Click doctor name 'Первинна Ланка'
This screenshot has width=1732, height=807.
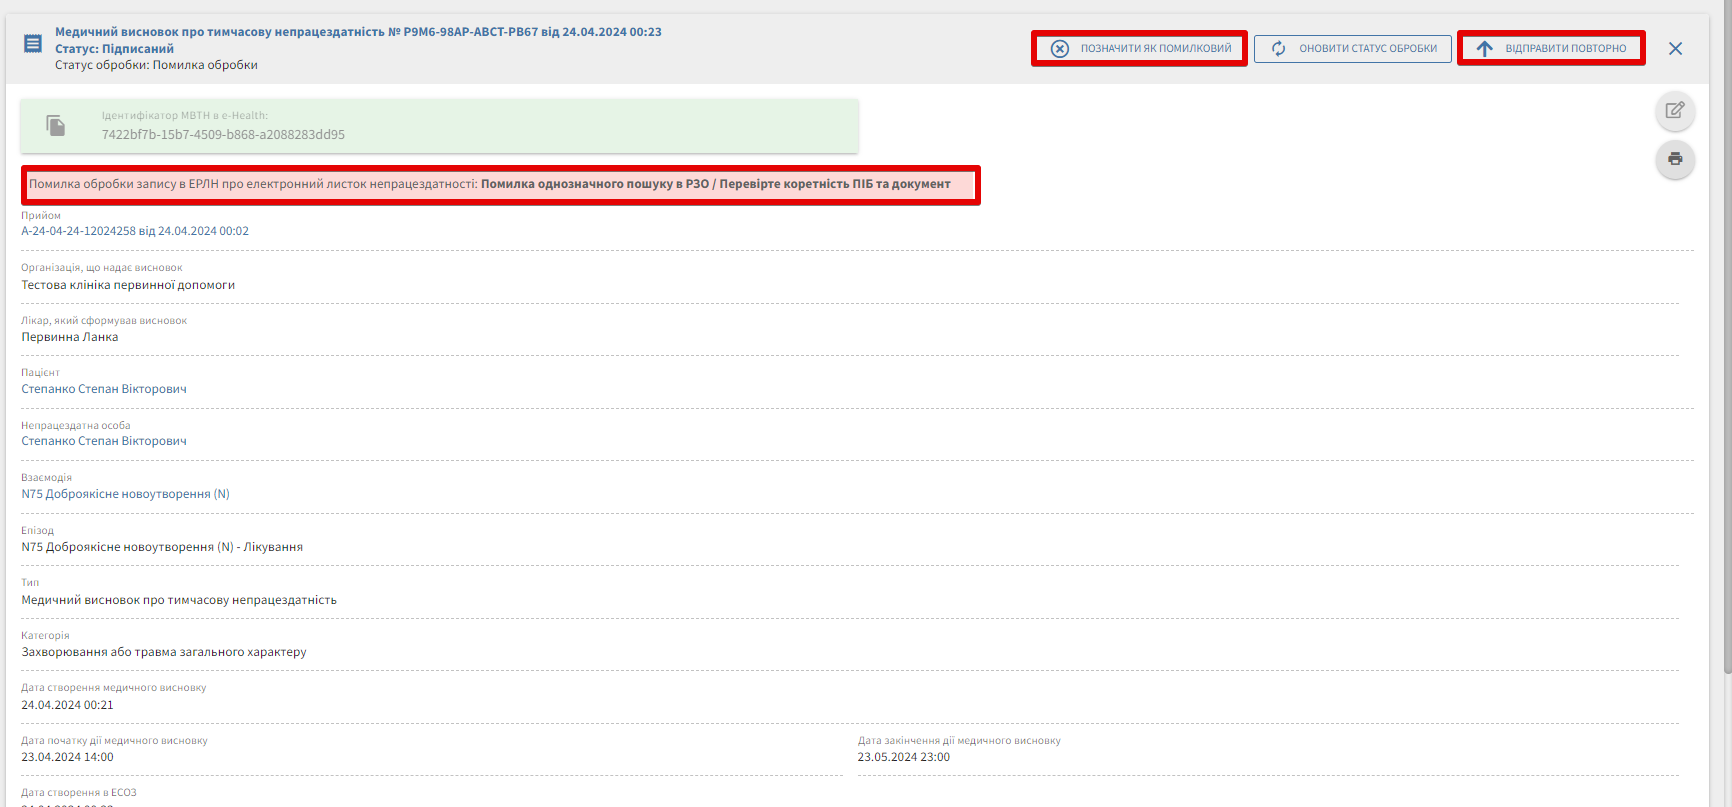[70, 337]
